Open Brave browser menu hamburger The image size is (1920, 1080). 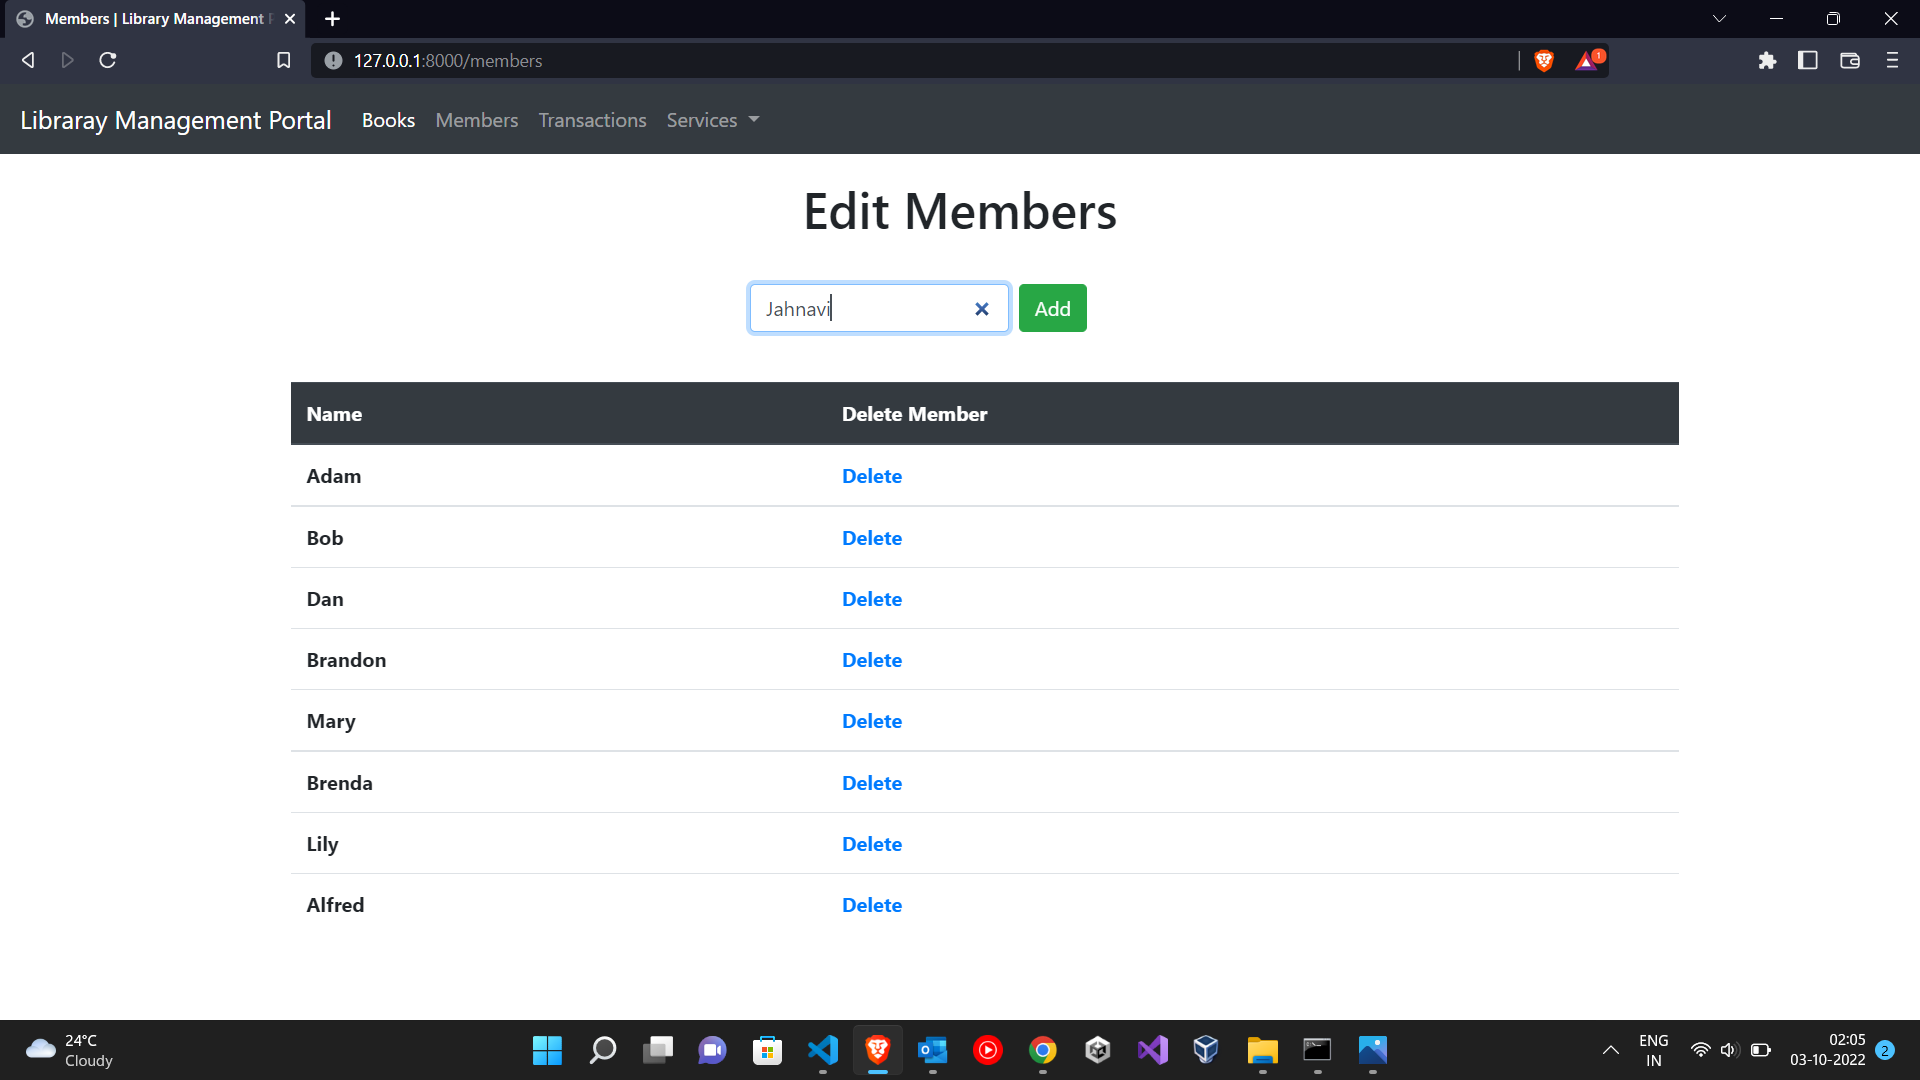coord(1892,60)
